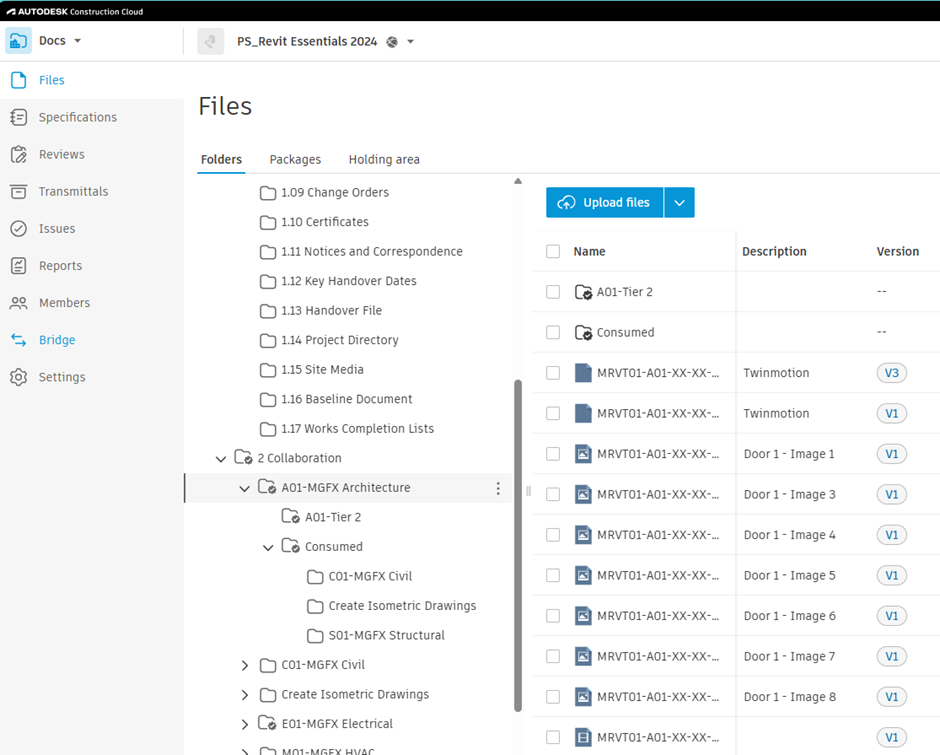Click the 2 Collaboration shared folder icon
This screenshot has width=940, height=755.
(243, 458)
